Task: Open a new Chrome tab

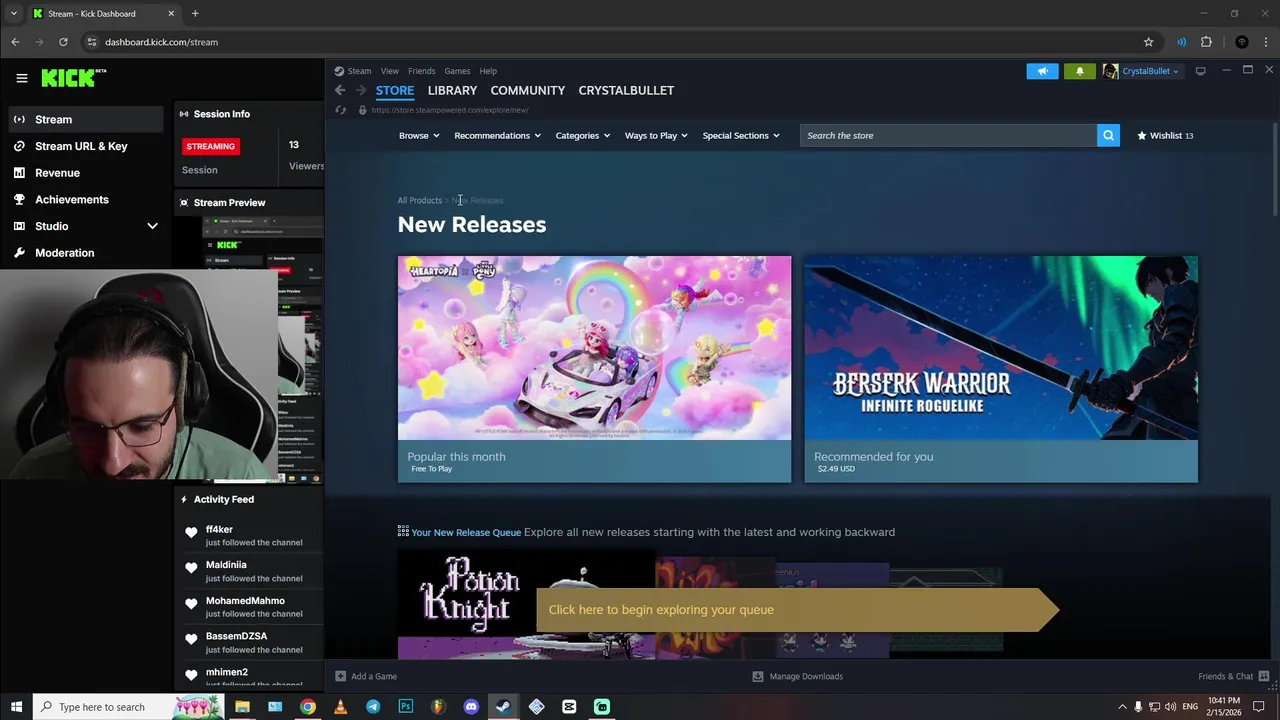Action: click(195, 14)
